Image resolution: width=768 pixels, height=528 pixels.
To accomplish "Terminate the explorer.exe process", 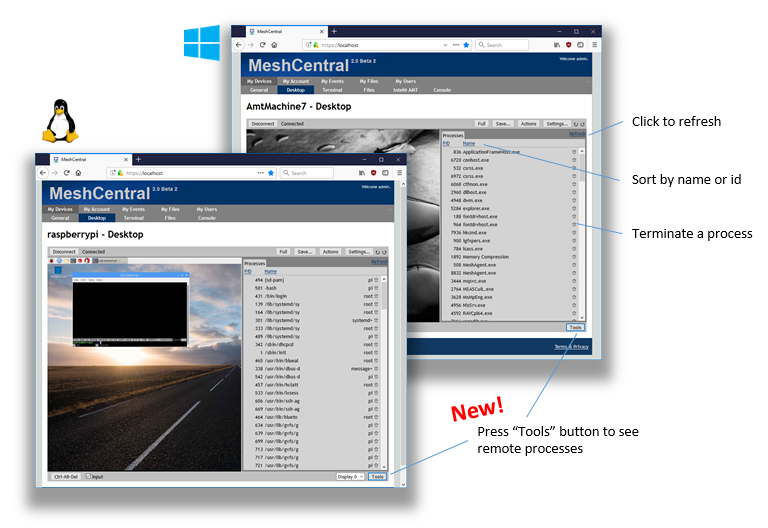I will pos(574,208).
